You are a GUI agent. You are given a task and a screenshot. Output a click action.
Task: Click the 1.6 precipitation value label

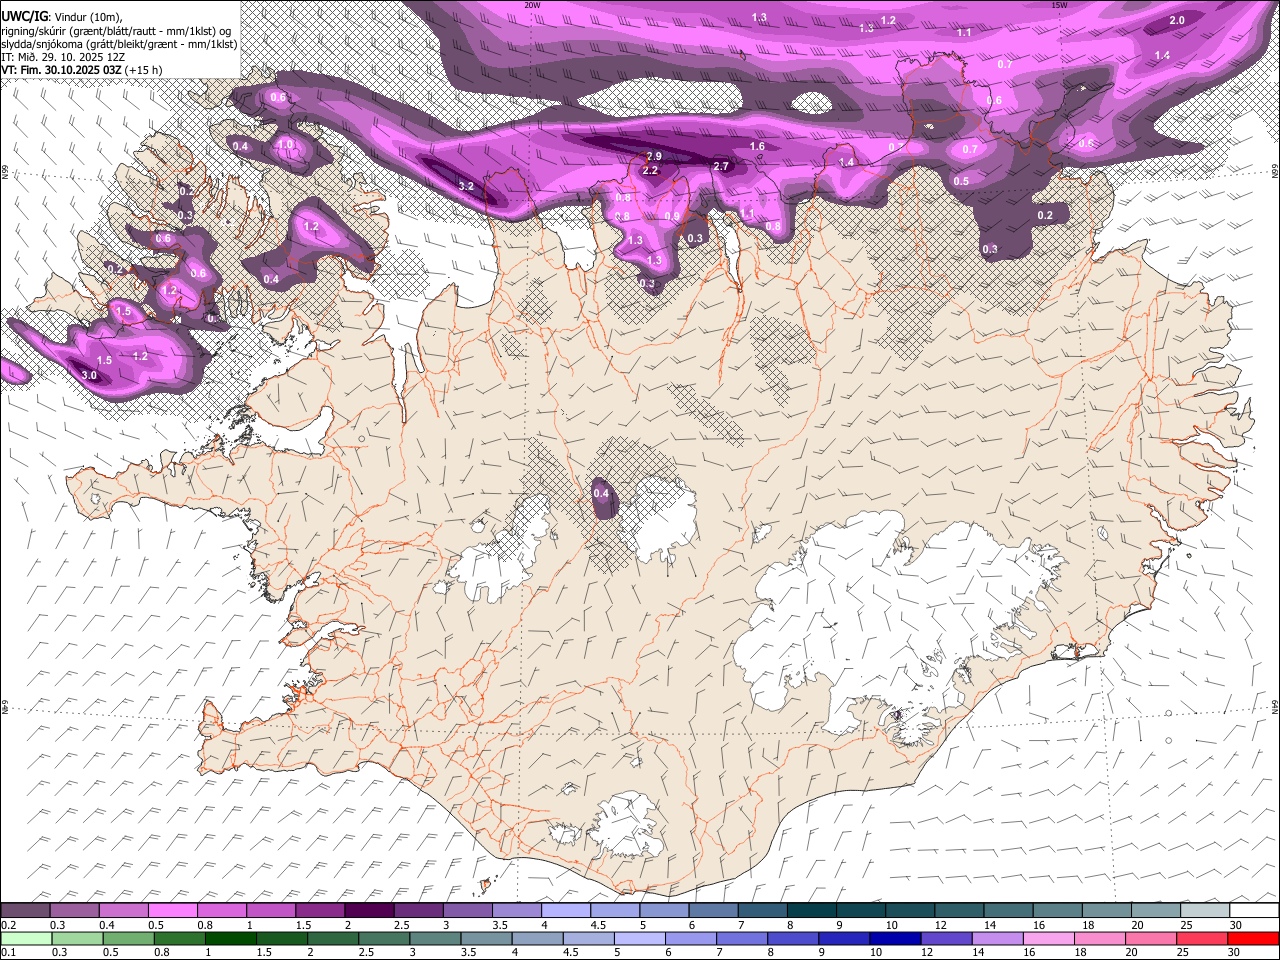click(757, 147)
